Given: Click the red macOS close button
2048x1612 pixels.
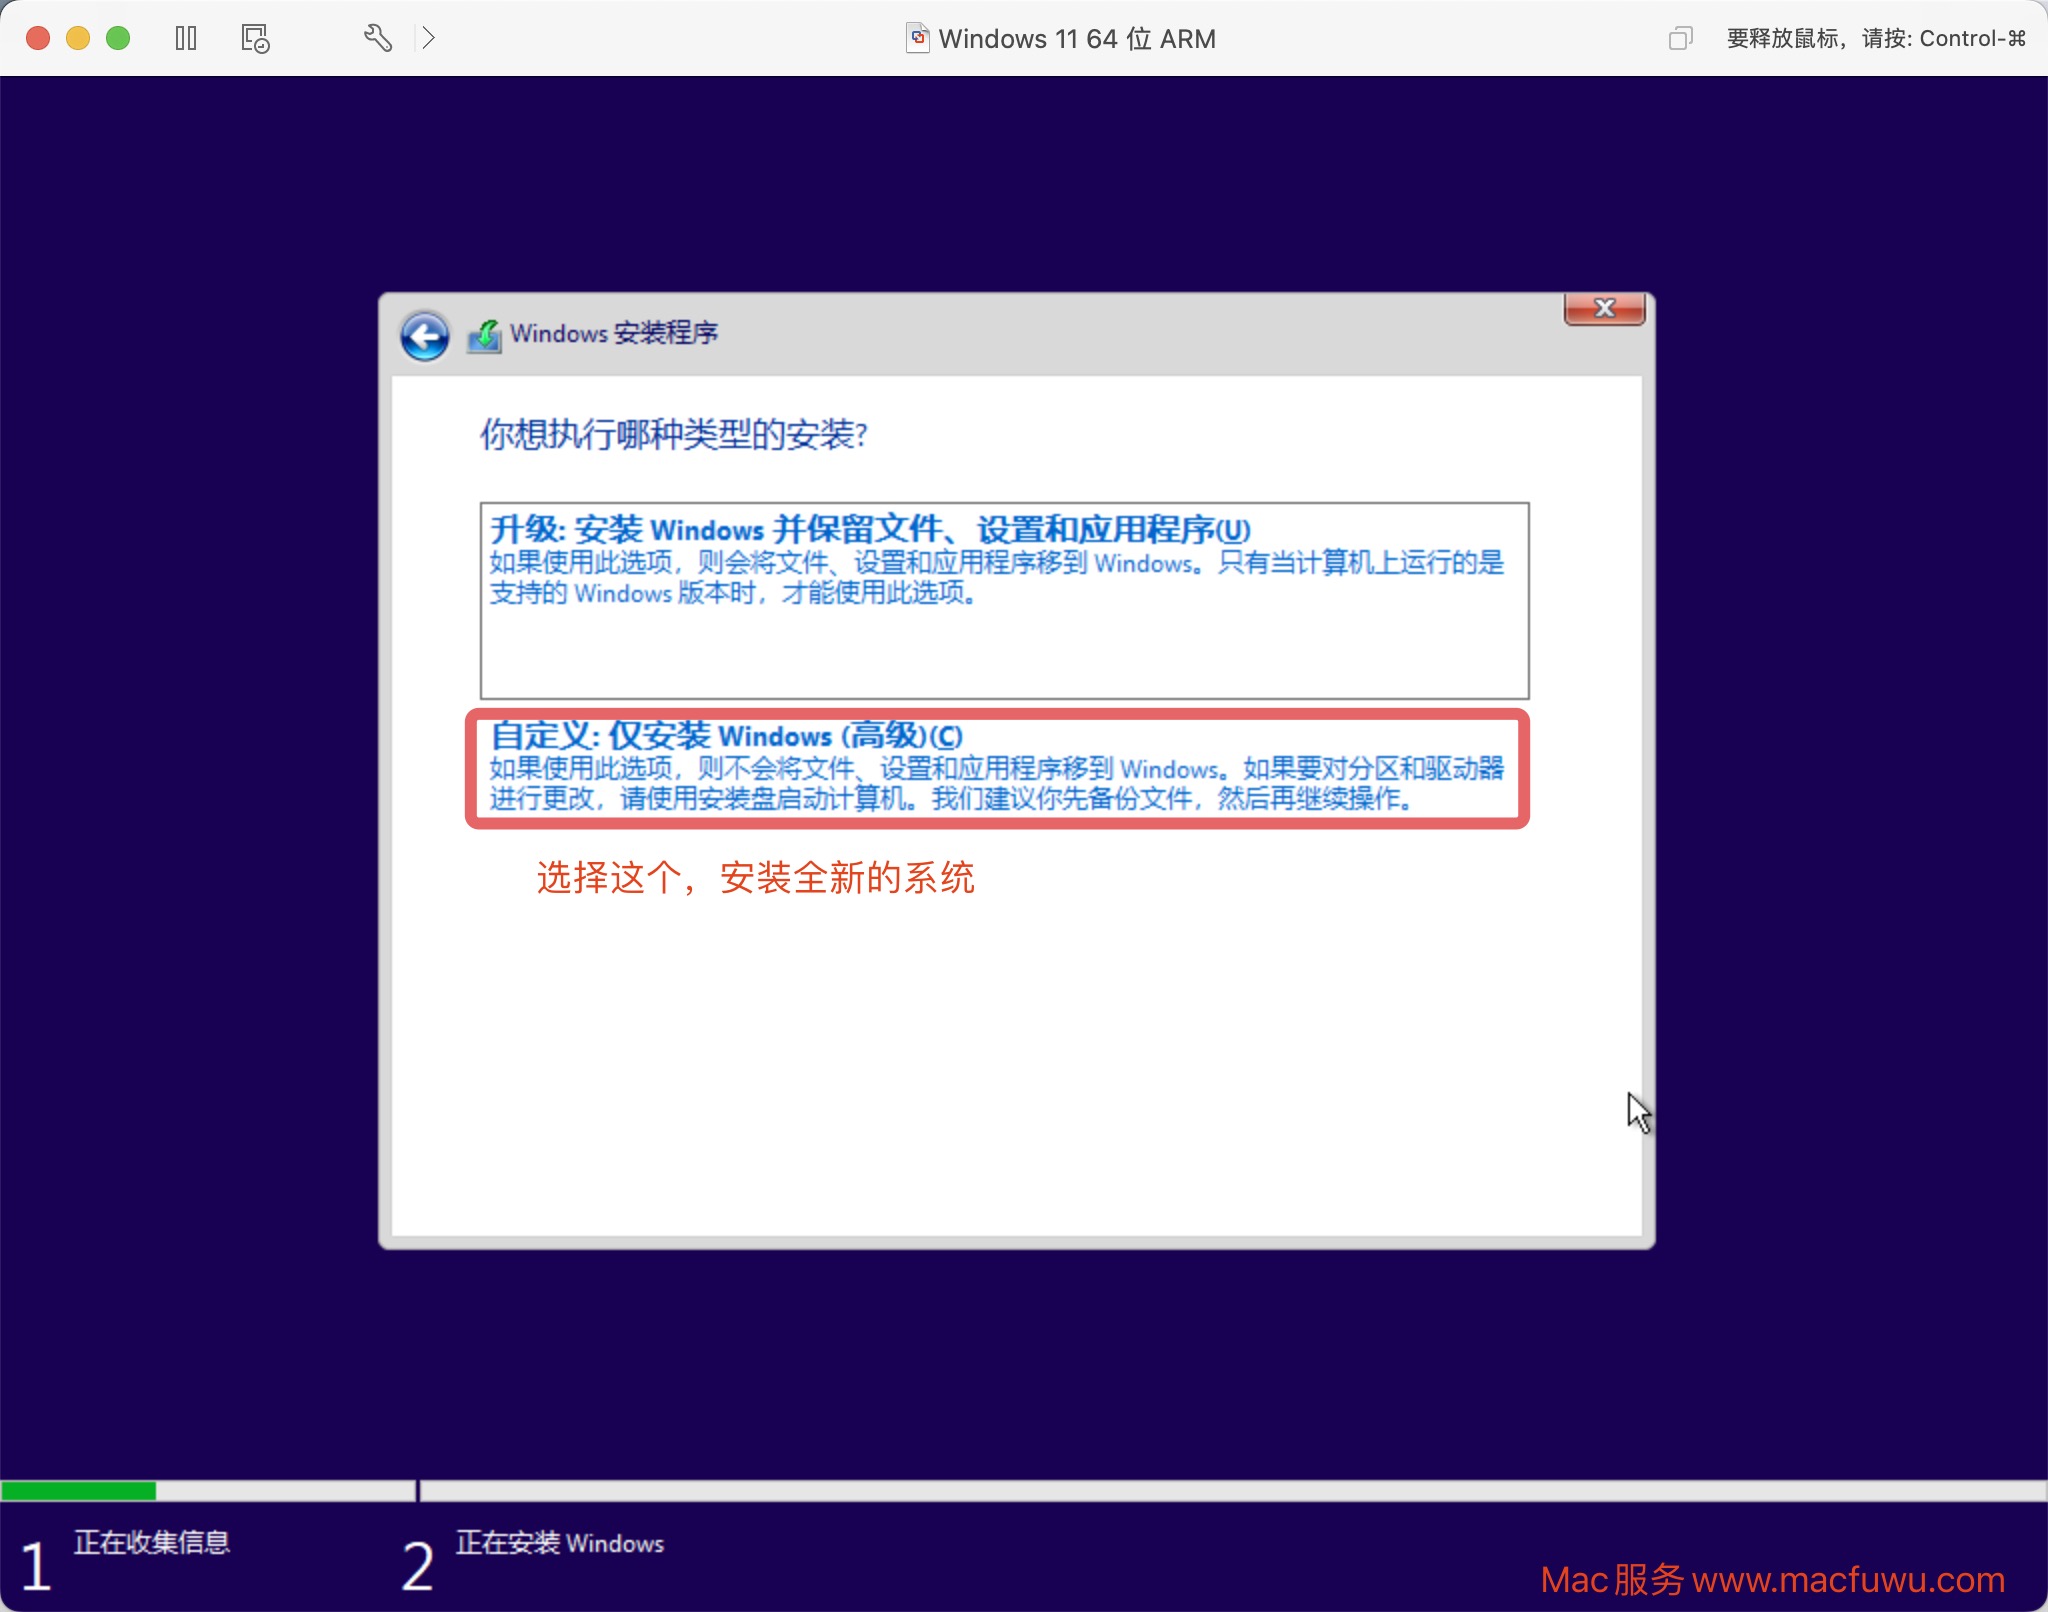Looking at the screenshot, I should [x=38, y=38].
